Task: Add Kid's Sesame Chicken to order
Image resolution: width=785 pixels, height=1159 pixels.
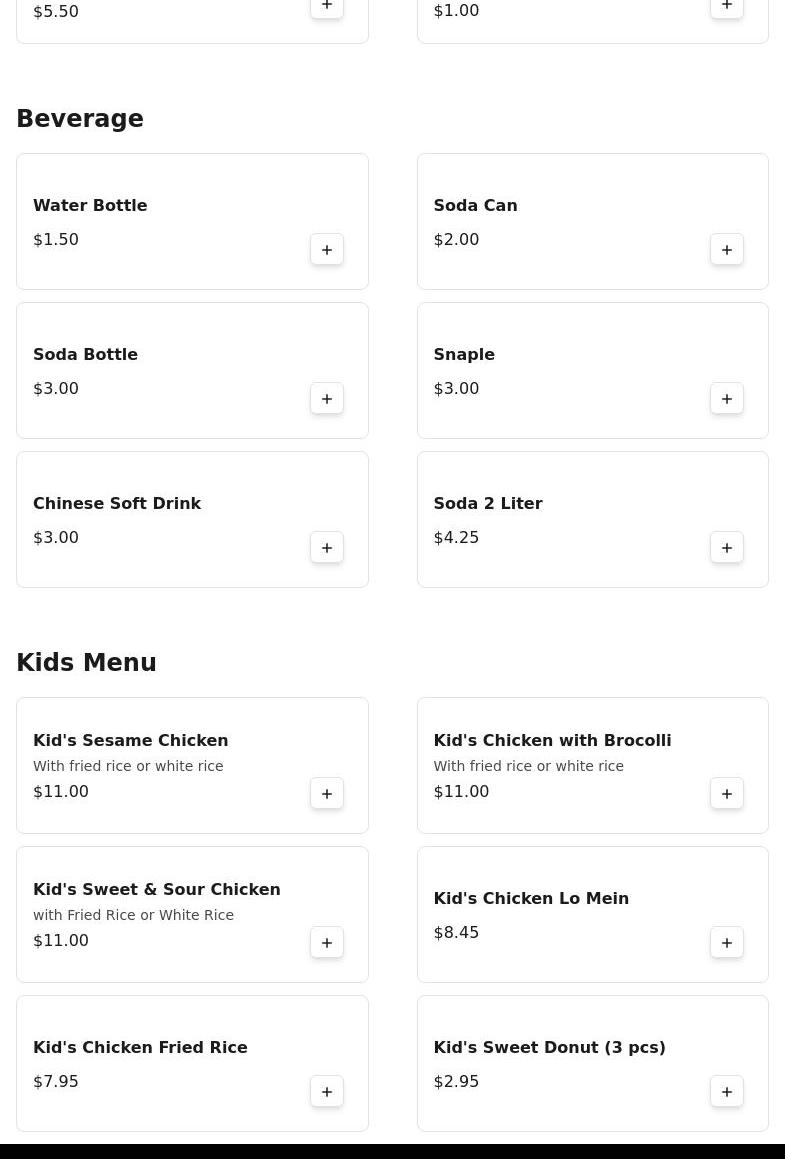Action: (327, 794)
